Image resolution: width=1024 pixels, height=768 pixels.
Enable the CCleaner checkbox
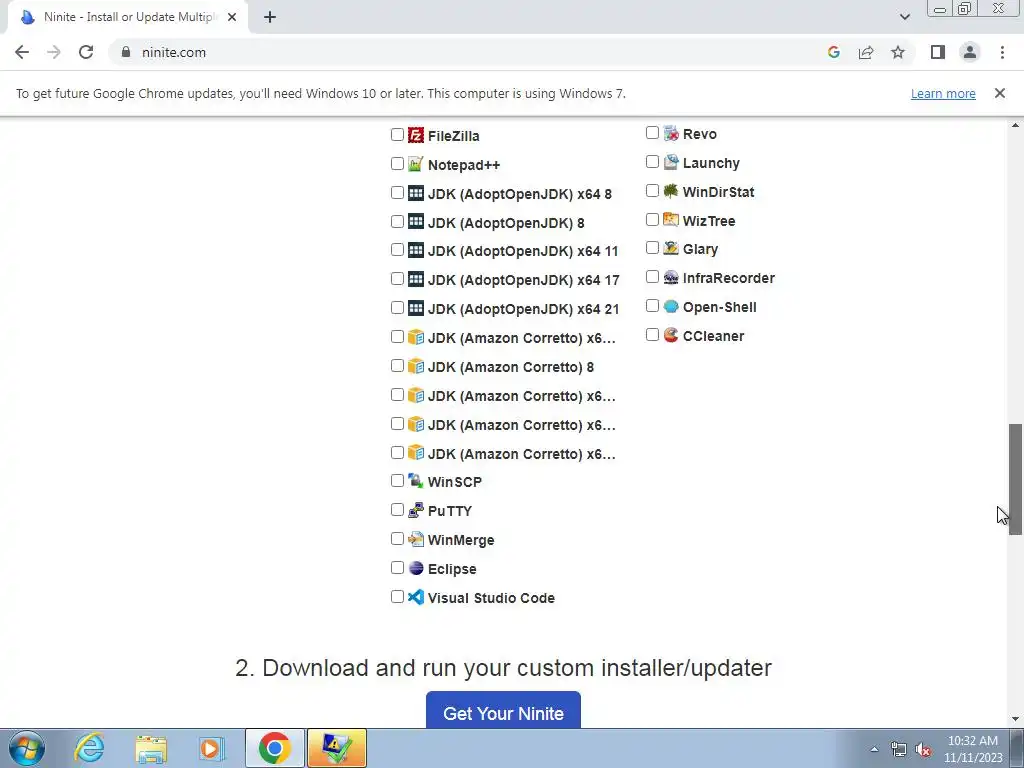point(652,334)
